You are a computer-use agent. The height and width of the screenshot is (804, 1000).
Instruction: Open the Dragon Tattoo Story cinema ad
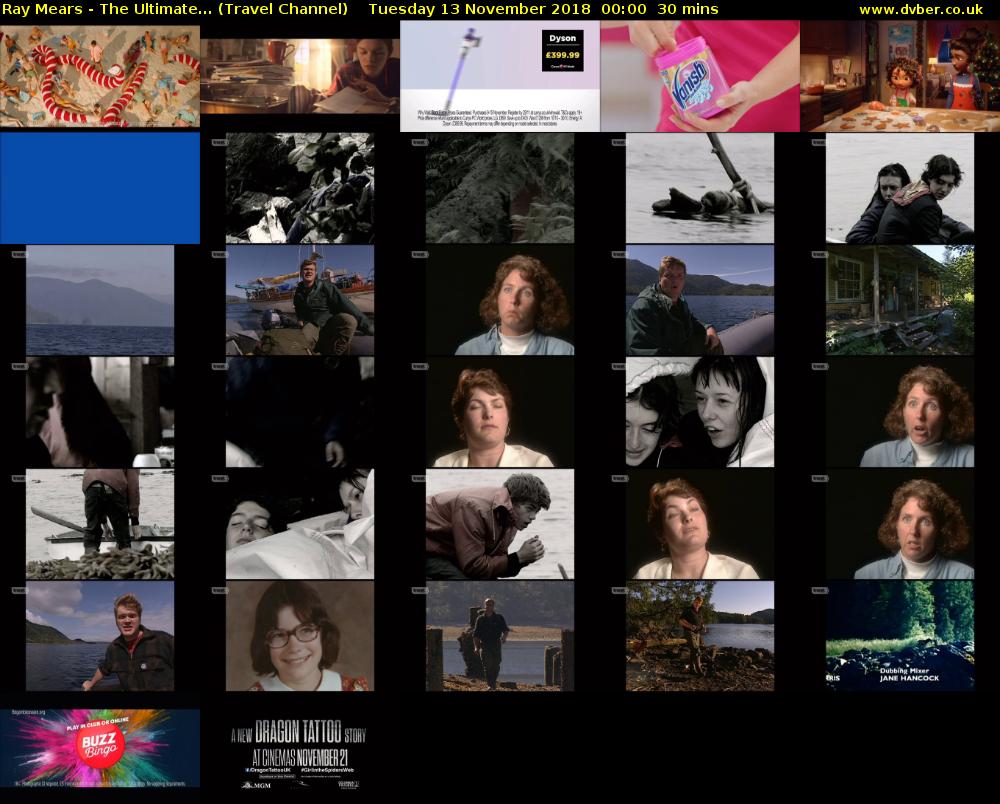pos(300,748)
